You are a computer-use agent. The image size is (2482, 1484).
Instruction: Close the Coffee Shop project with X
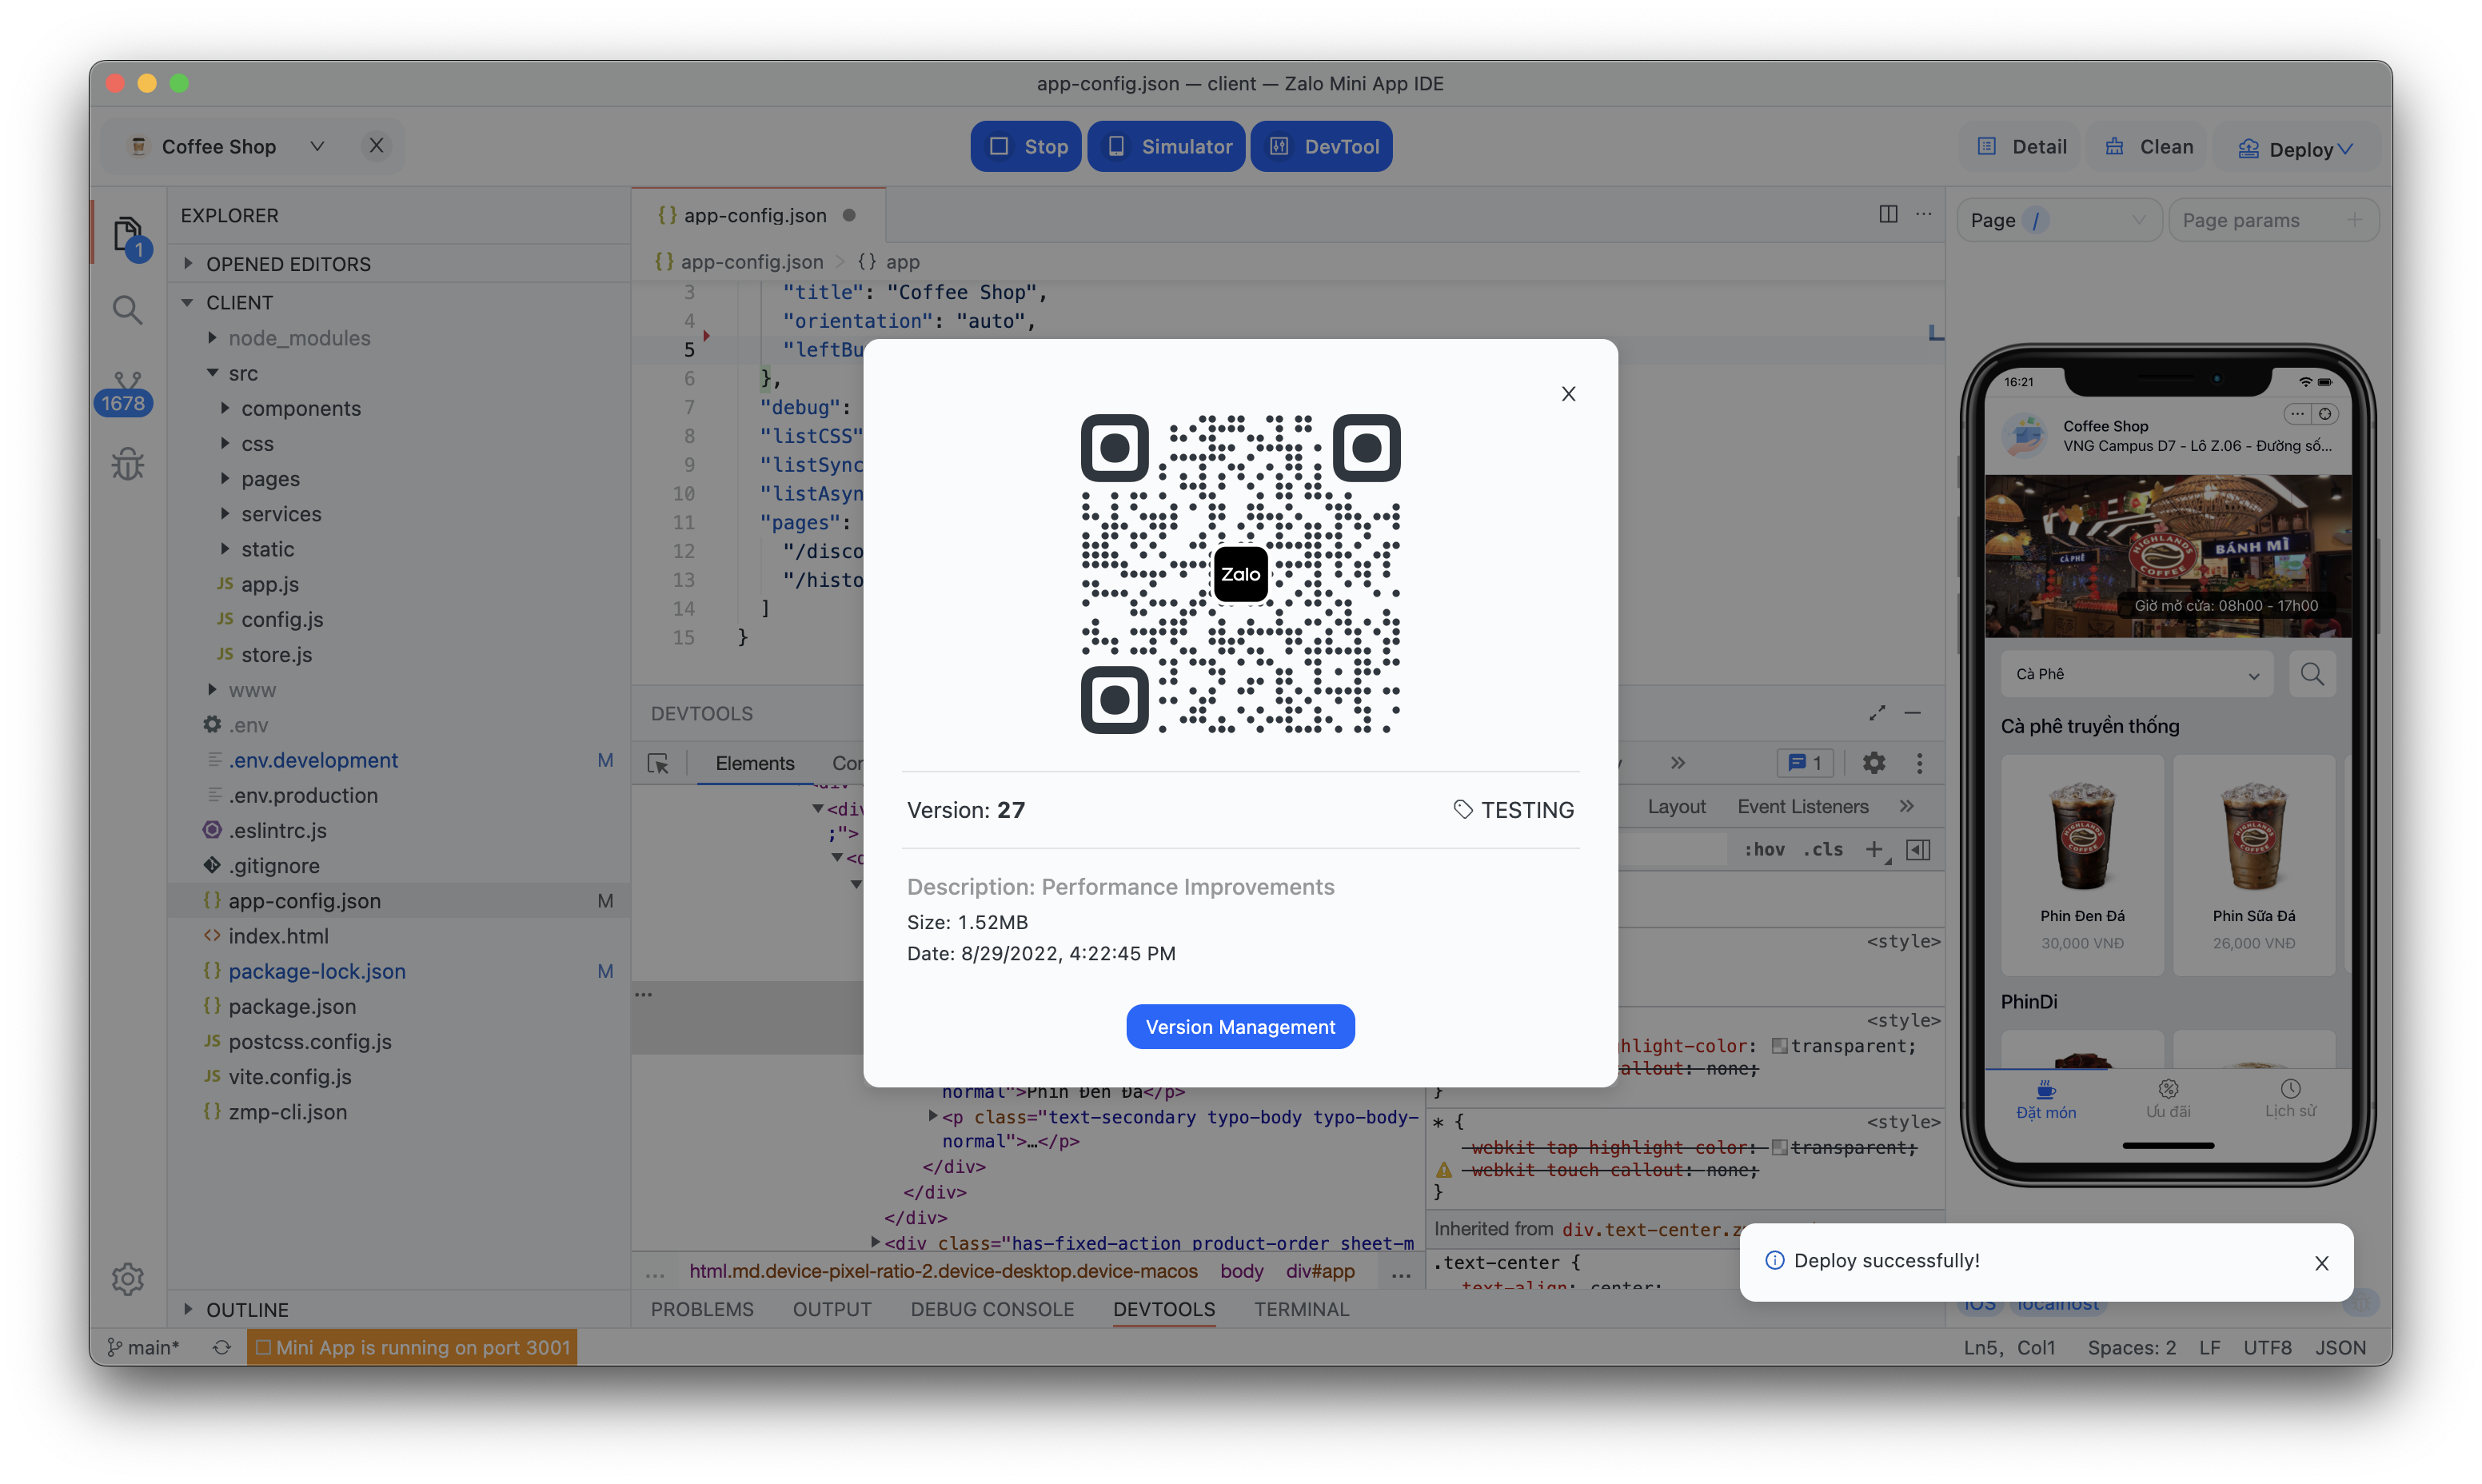(376, 145)
